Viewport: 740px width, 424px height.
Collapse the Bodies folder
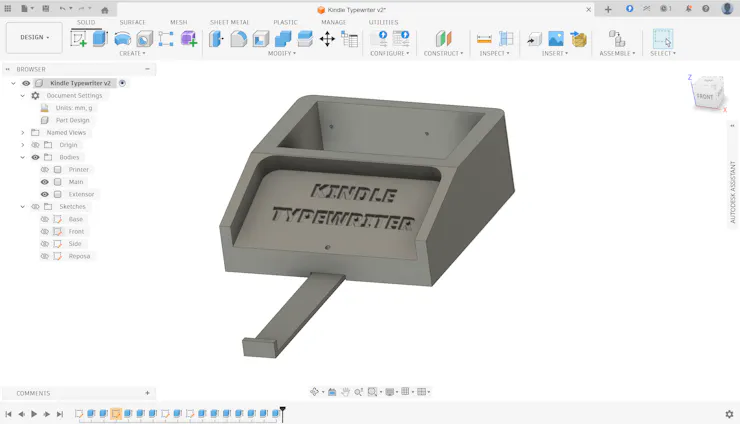[23, 157]
